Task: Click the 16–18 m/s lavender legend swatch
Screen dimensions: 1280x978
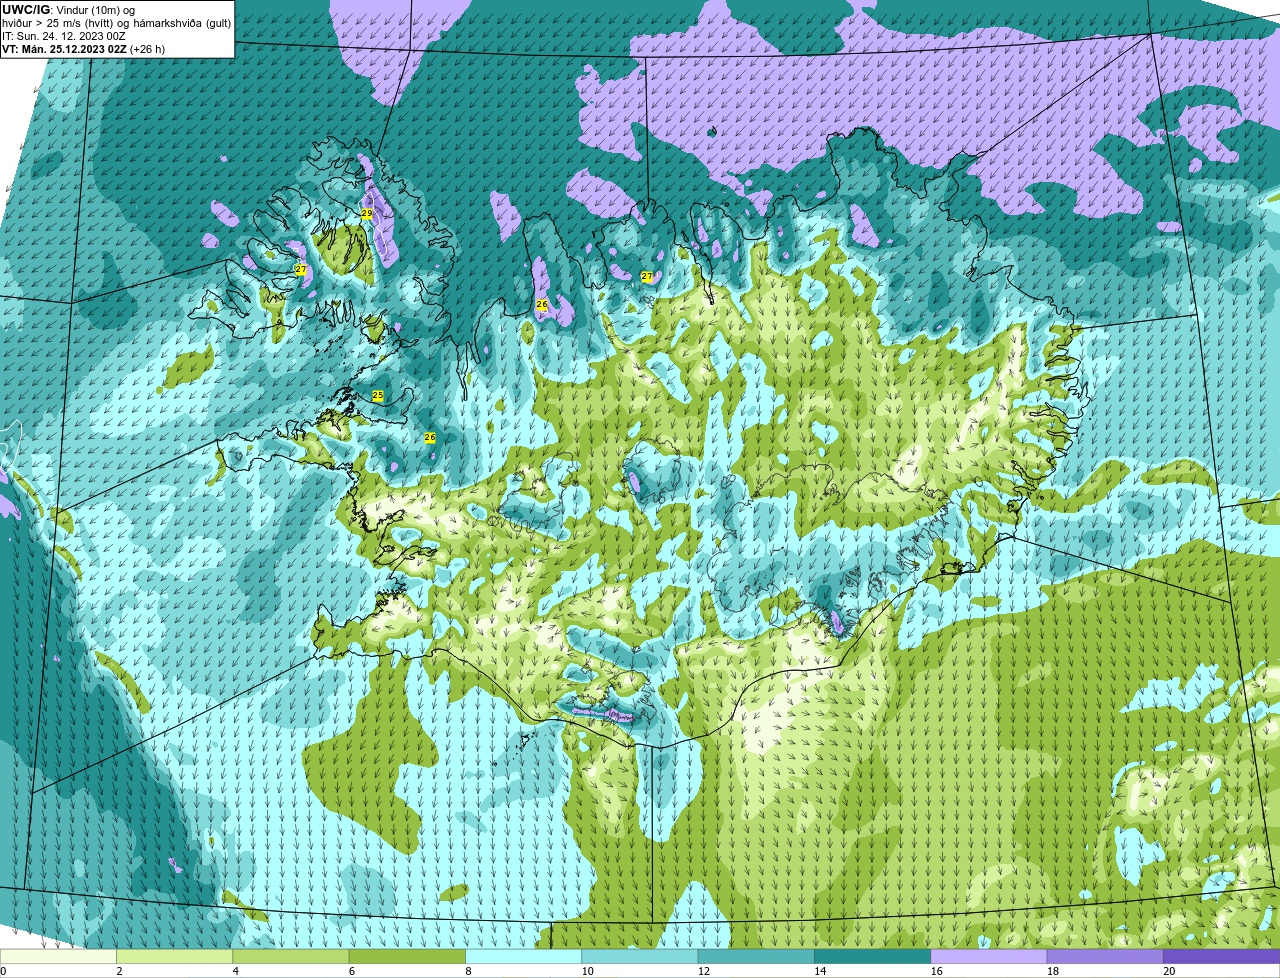Action: [x=989, y=956]
